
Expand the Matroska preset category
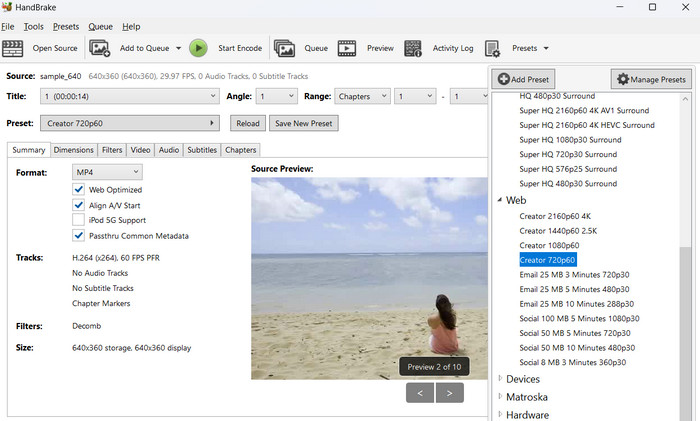(500, 396)
